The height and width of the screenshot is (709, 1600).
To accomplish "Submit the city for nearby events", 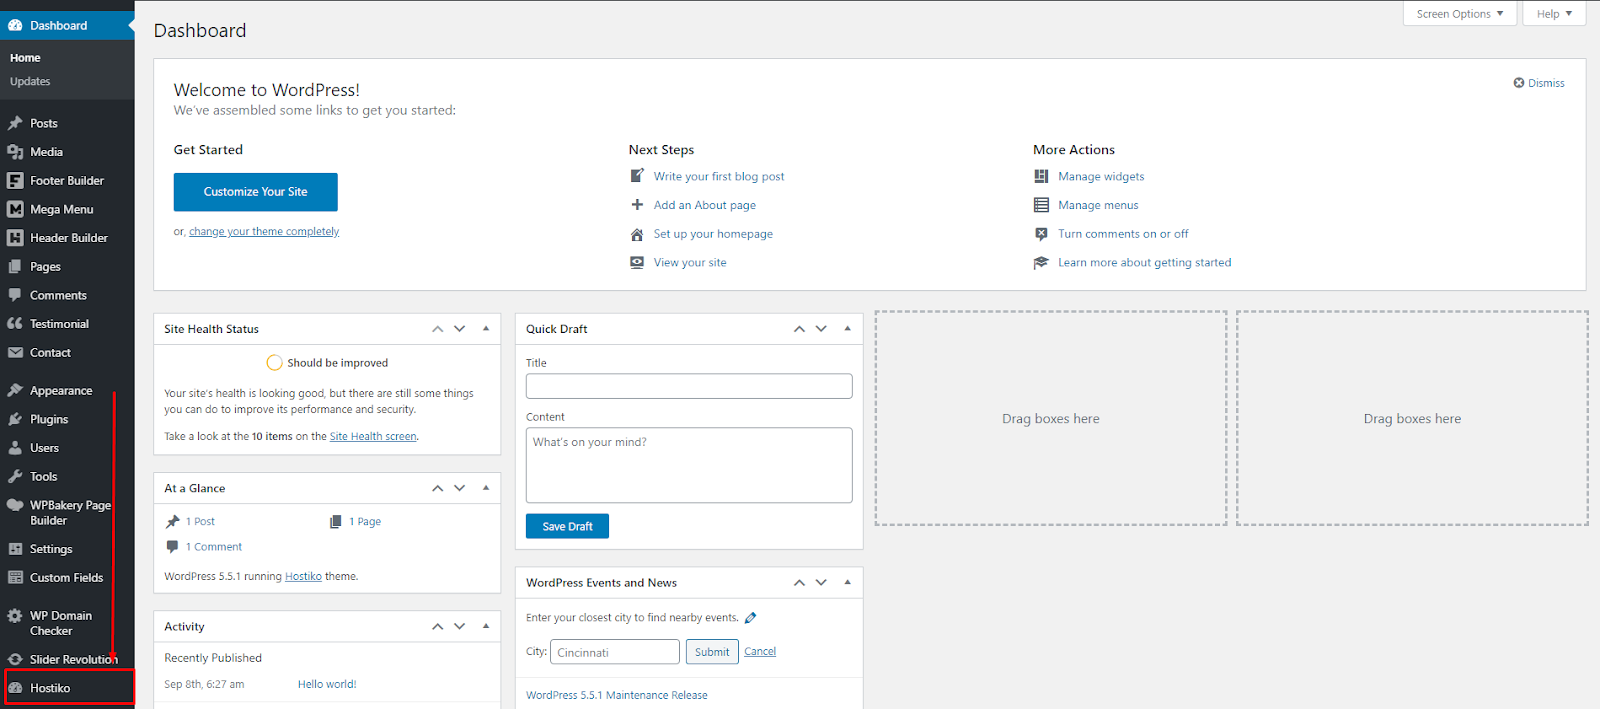I will [712, 652].
